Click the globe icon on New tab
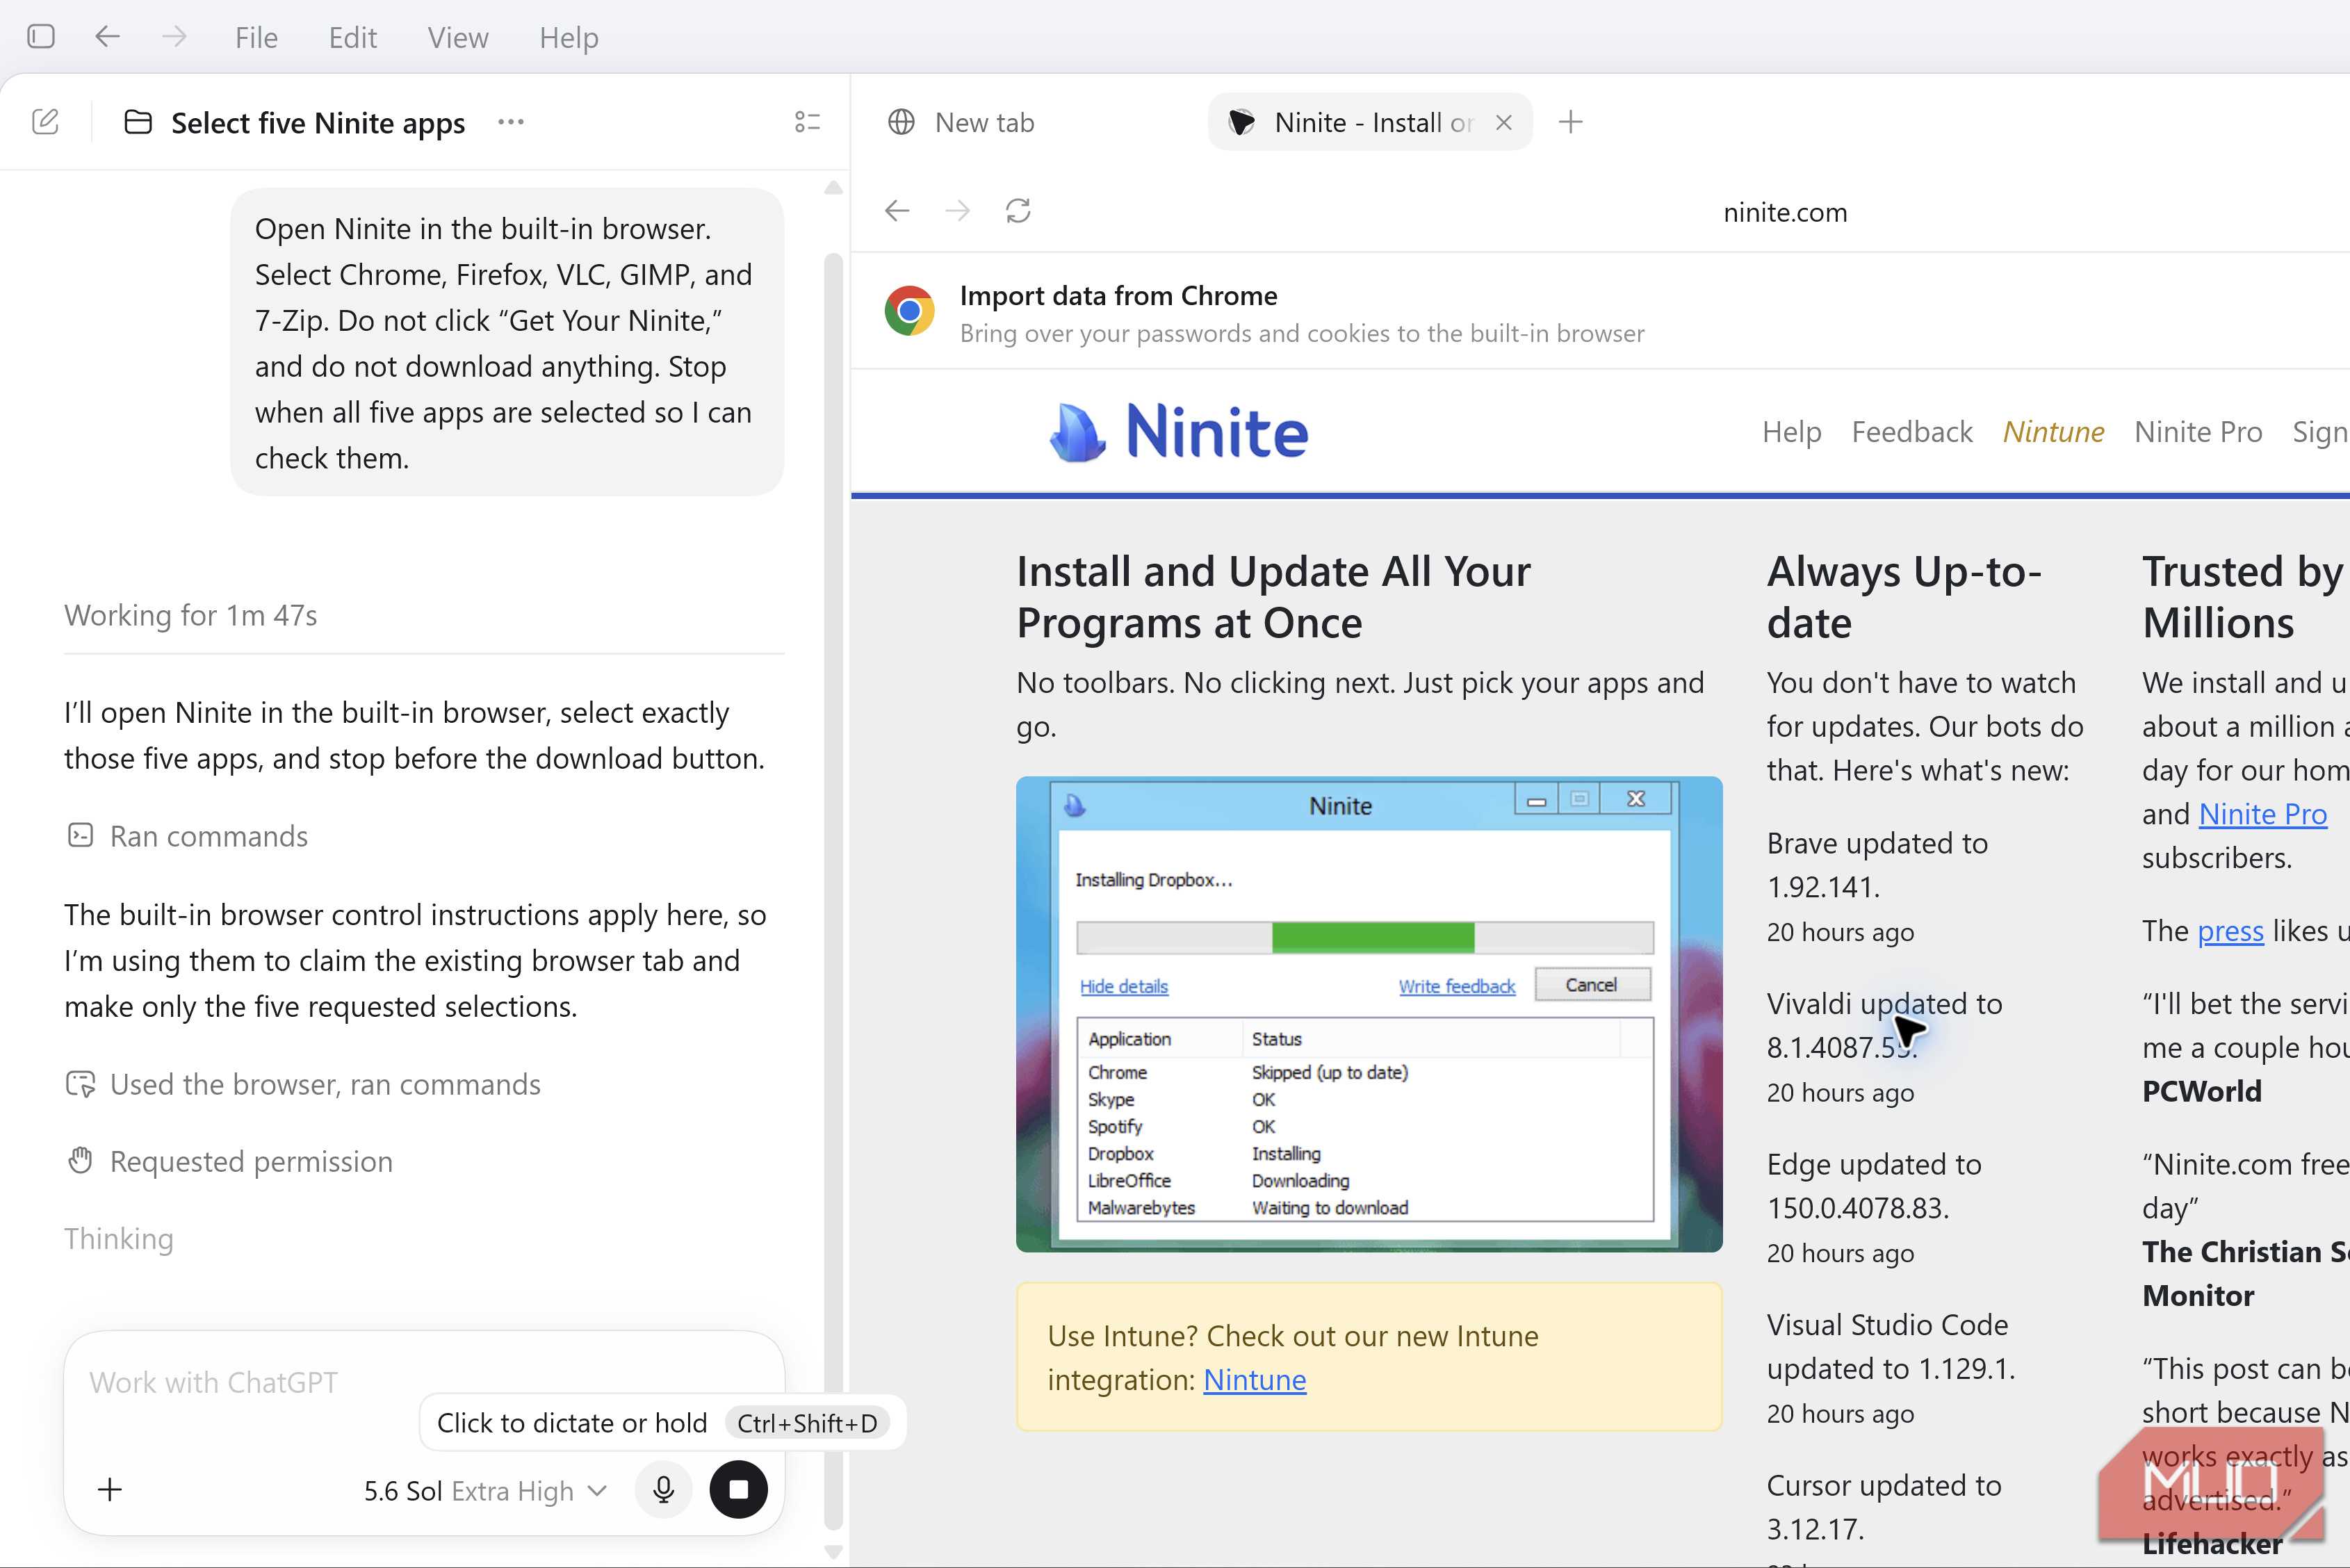Screen dimensions: 2350x1568 (x=901, y=122)
